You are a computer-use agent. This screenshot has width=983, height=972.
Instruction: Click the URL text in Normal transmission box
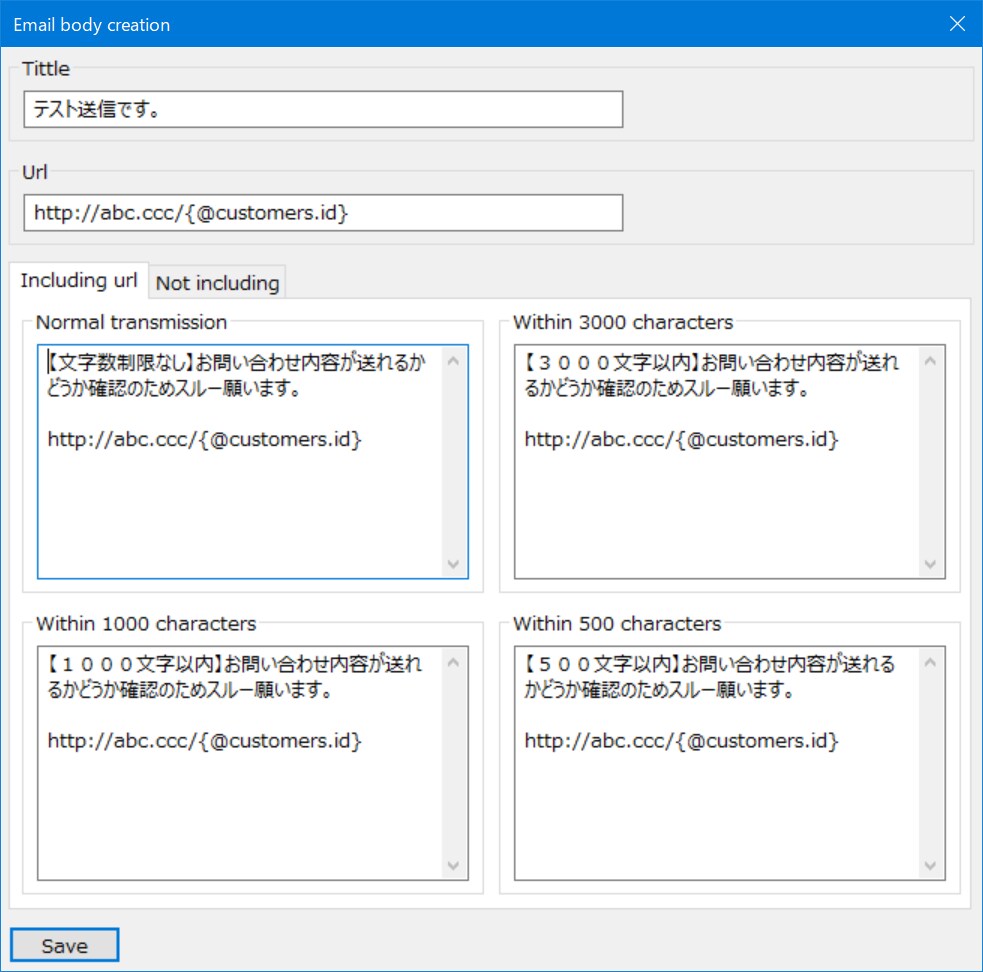(204, 440)
